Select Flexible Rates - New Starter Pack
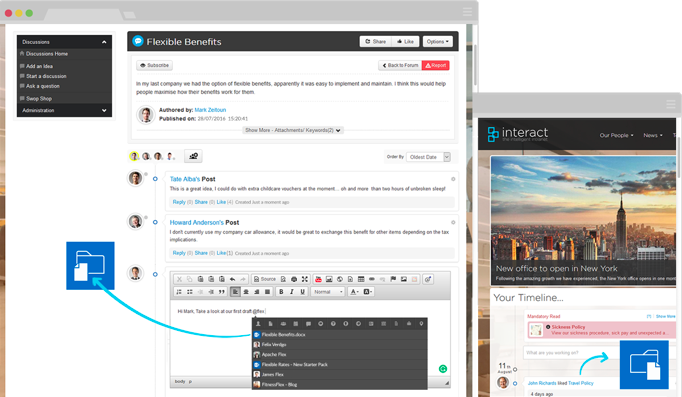The image size is (682, 397). (x=340, y=364)
